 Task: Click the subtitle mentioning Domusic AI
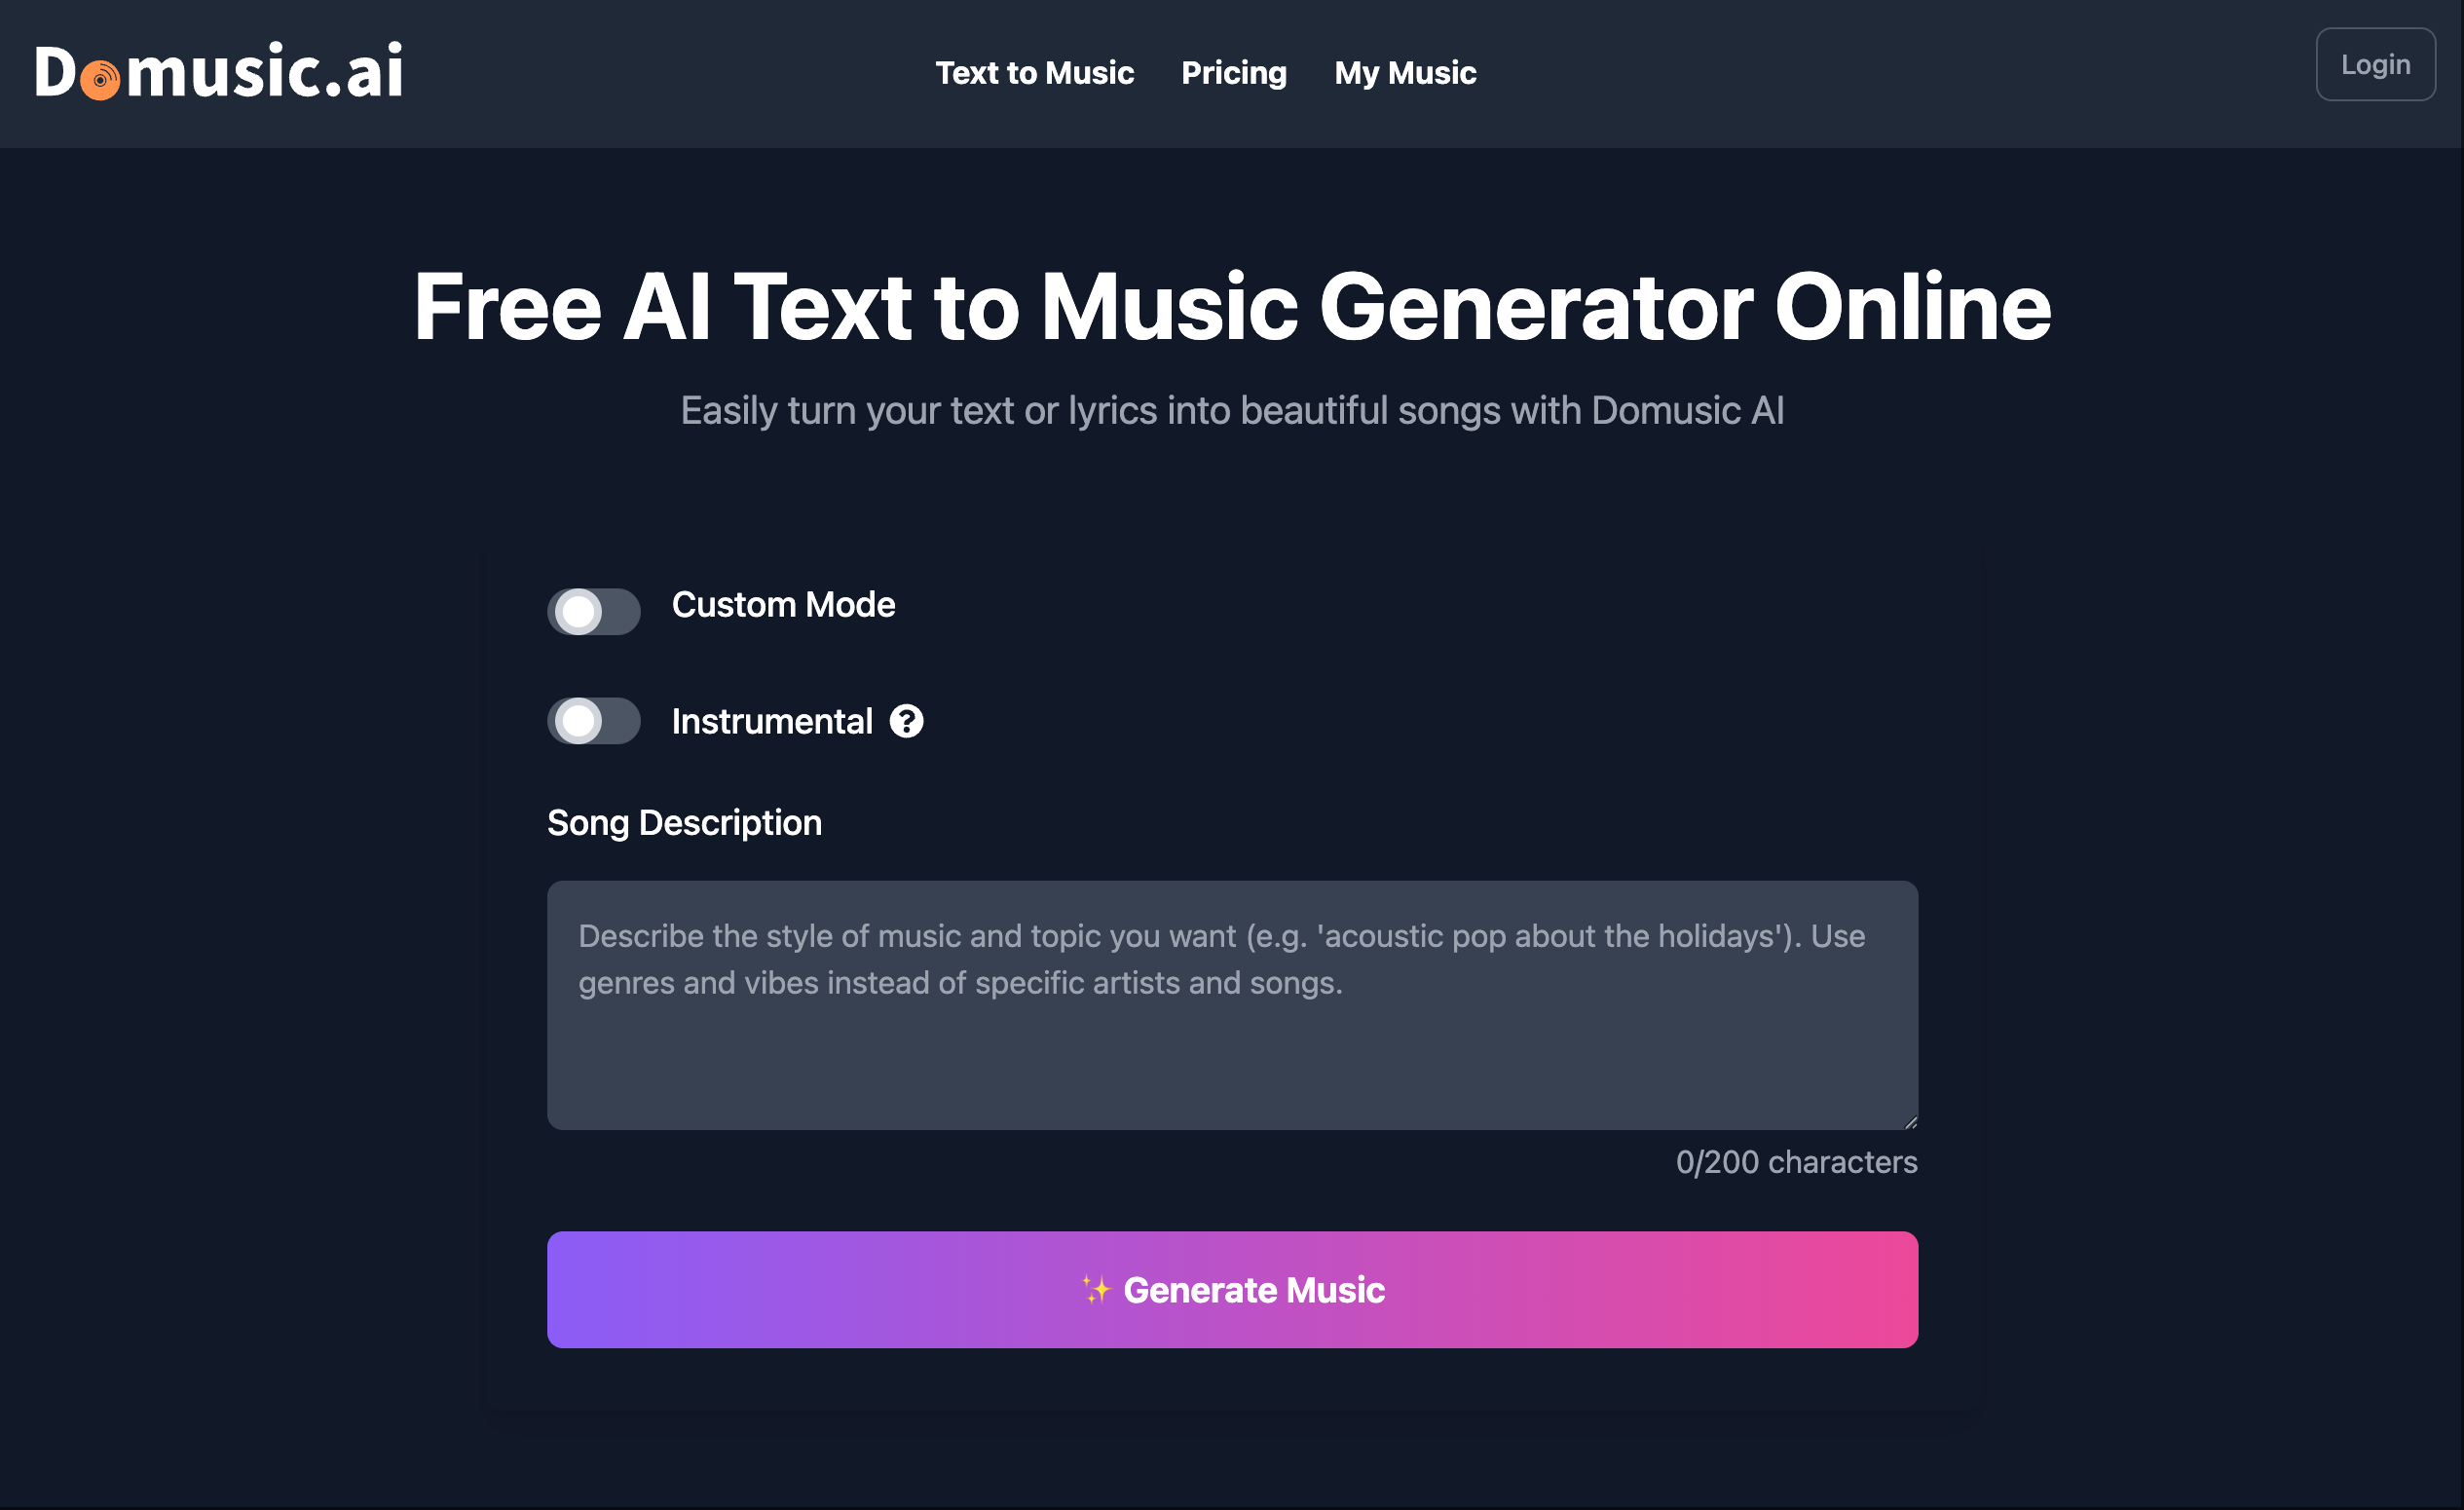(x=1232, y=410)
